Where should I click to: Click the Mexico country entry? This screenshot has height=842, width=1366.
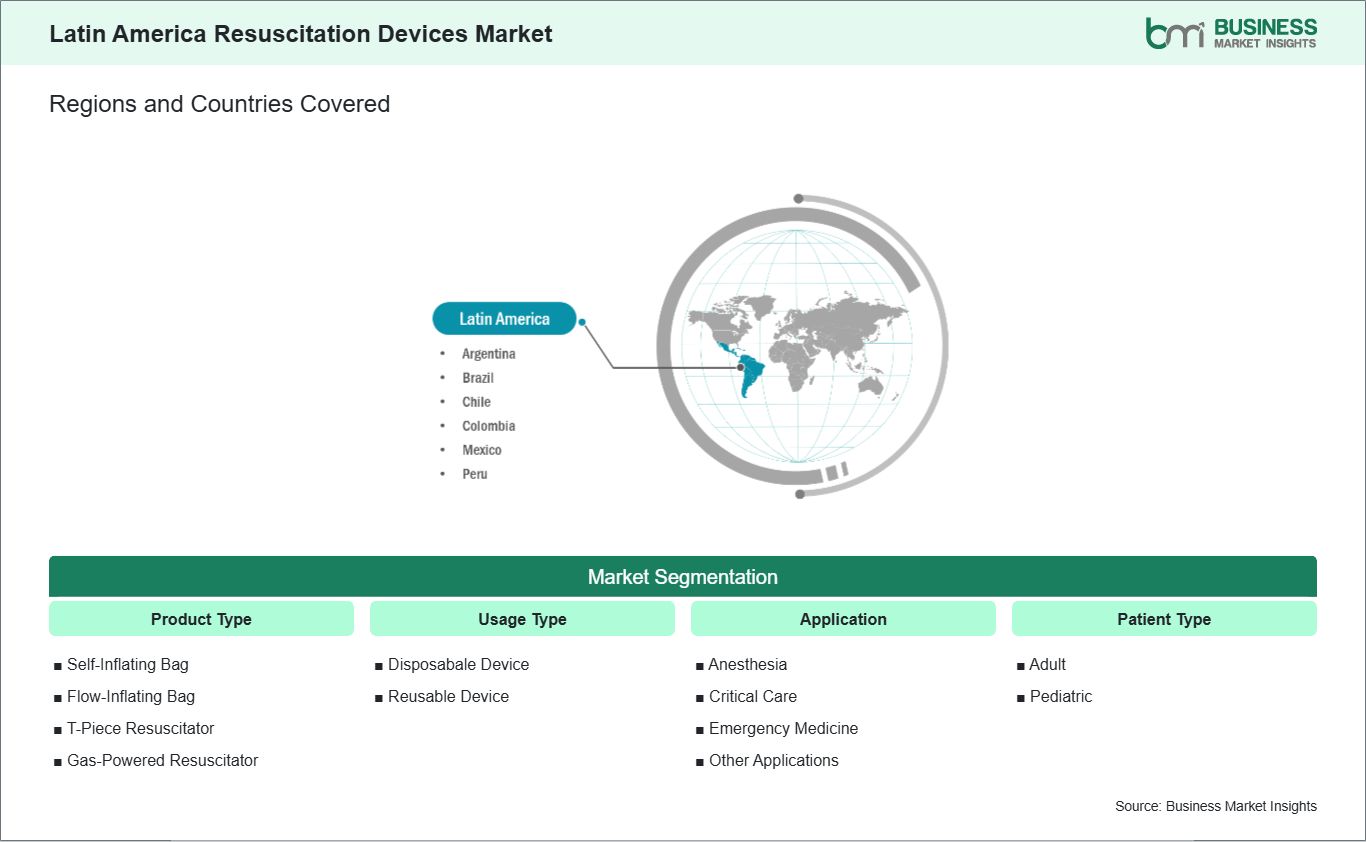click(x=482, y=450)
